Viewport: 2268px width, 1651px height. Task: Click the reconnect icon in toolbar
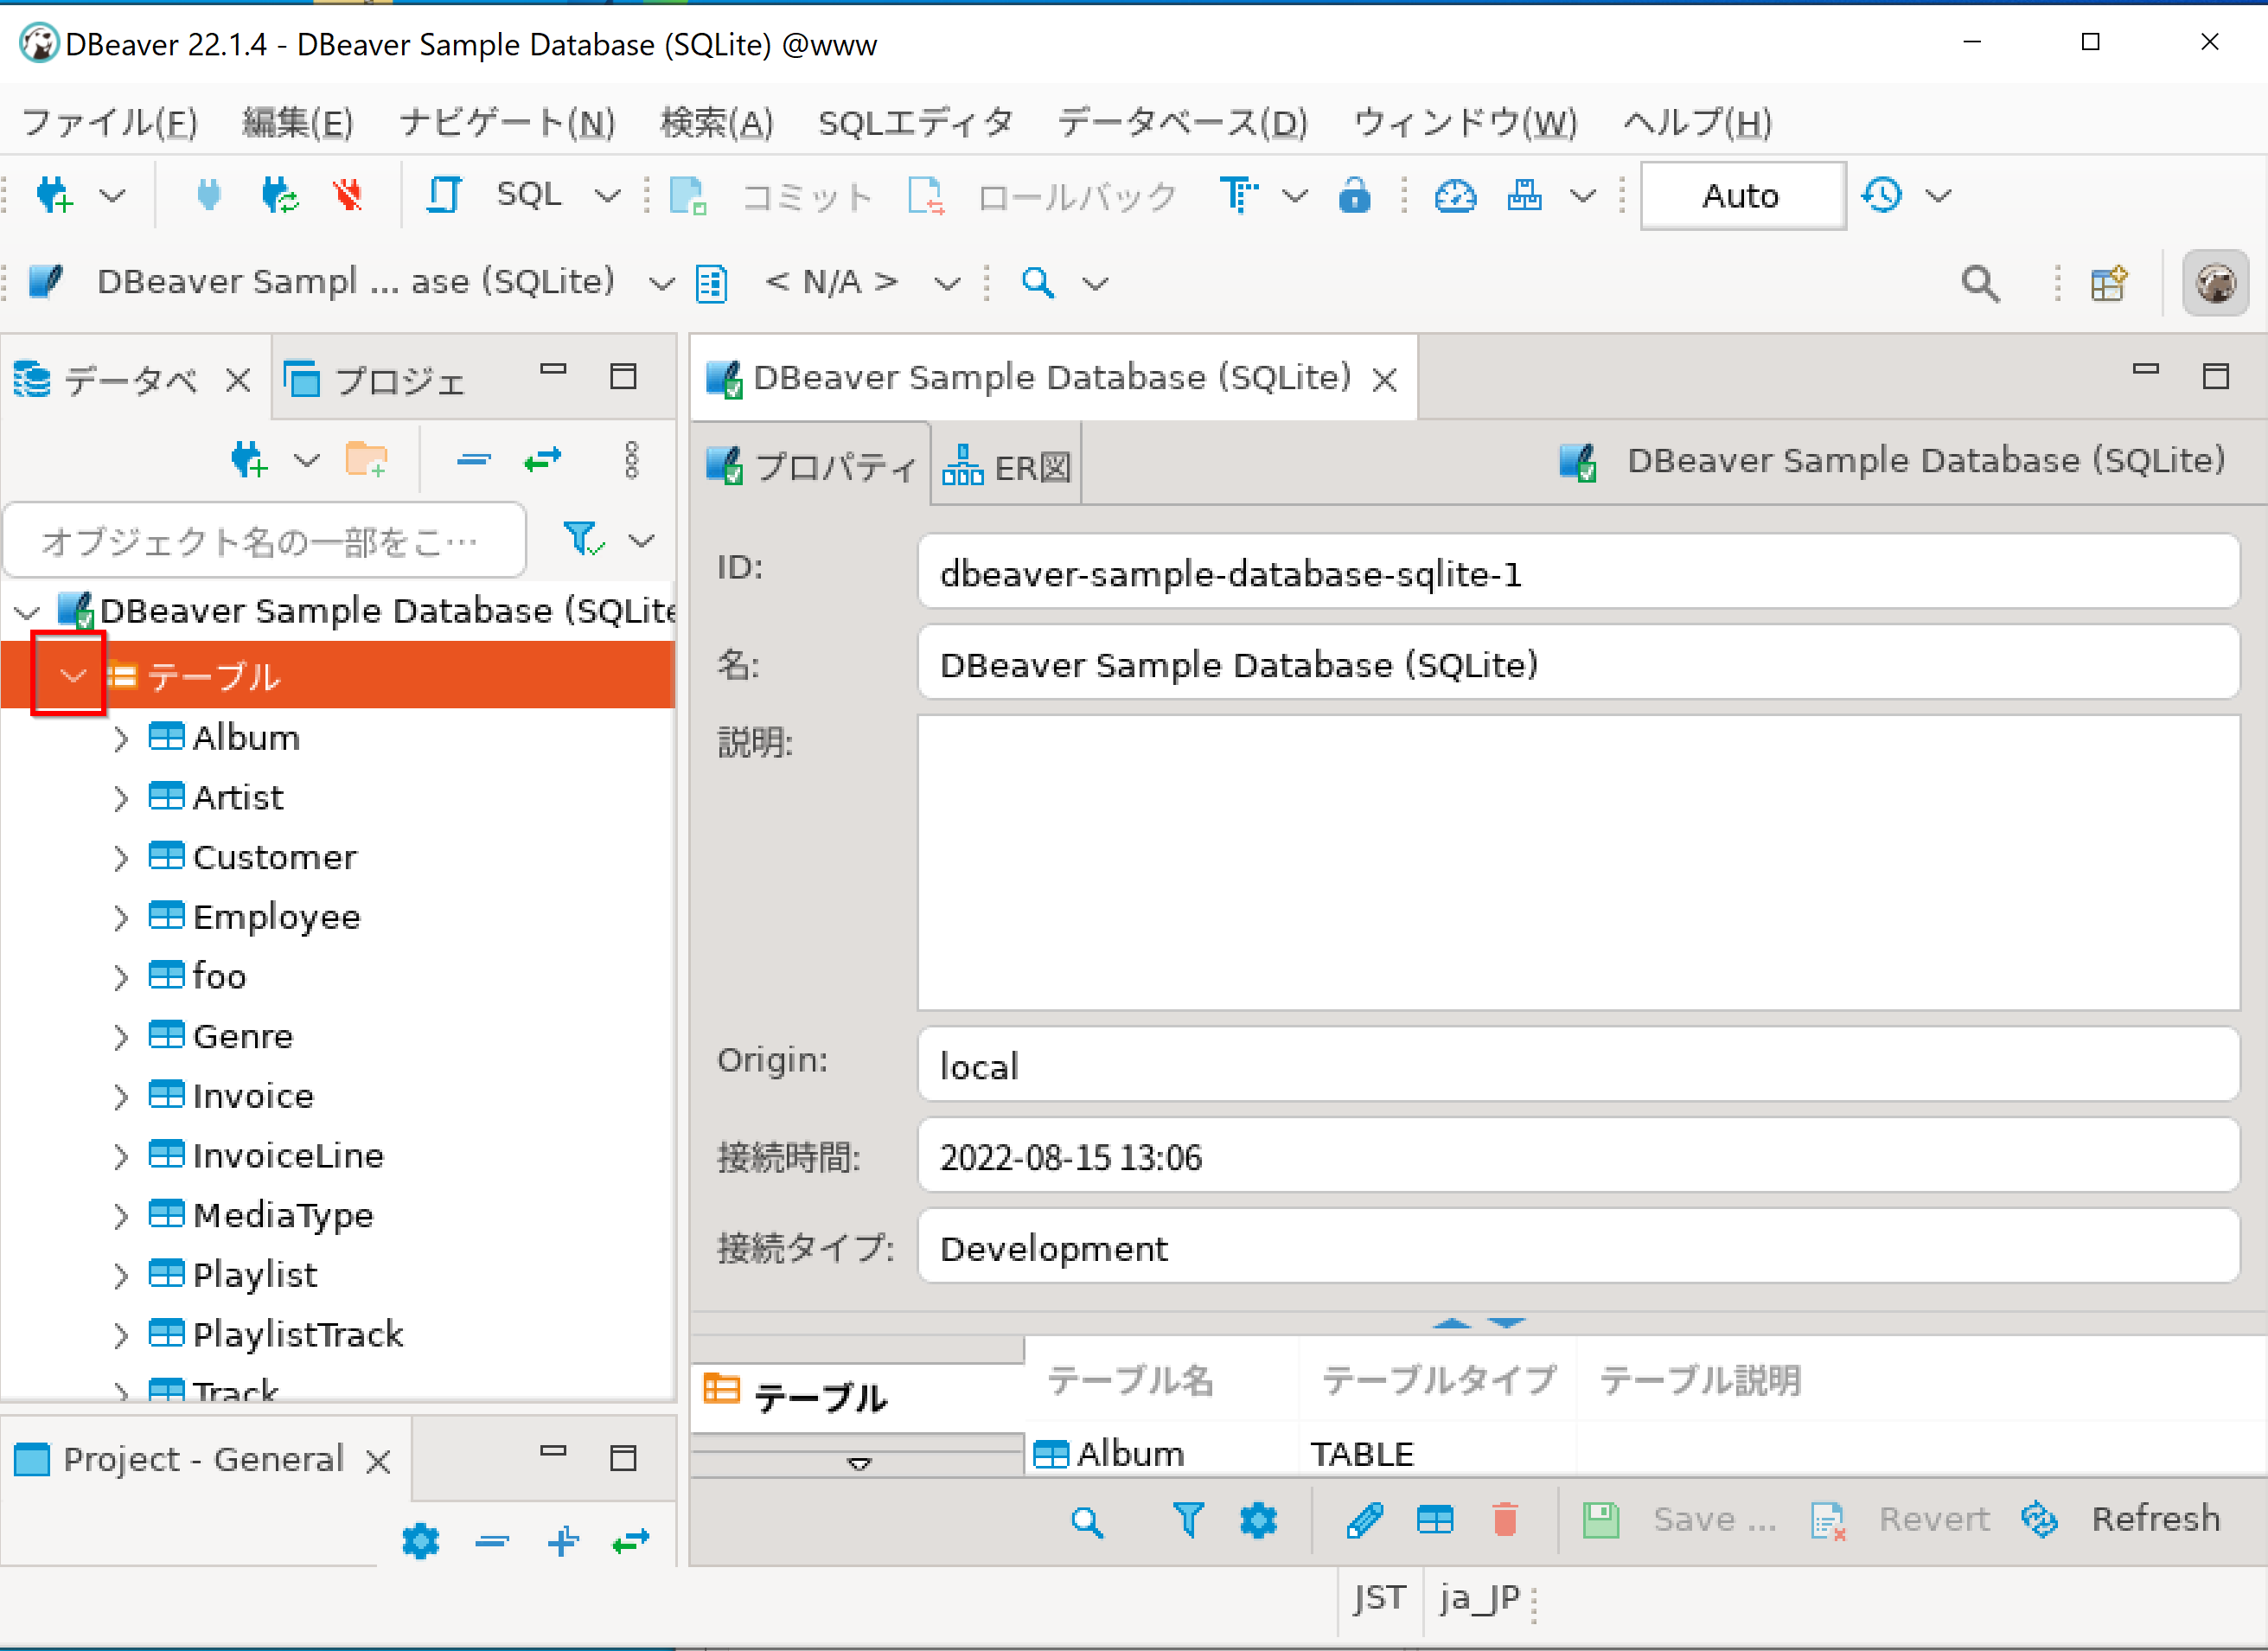[279, 195]
